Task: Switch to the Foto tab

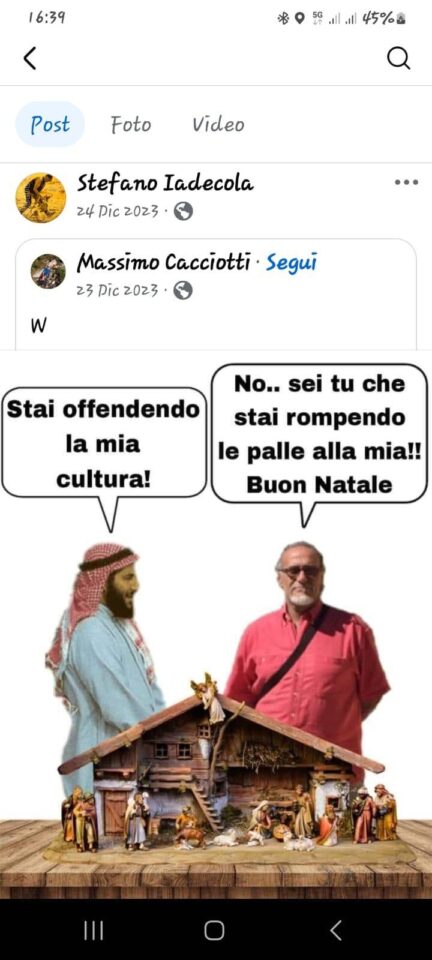Action: pos(130,125)
